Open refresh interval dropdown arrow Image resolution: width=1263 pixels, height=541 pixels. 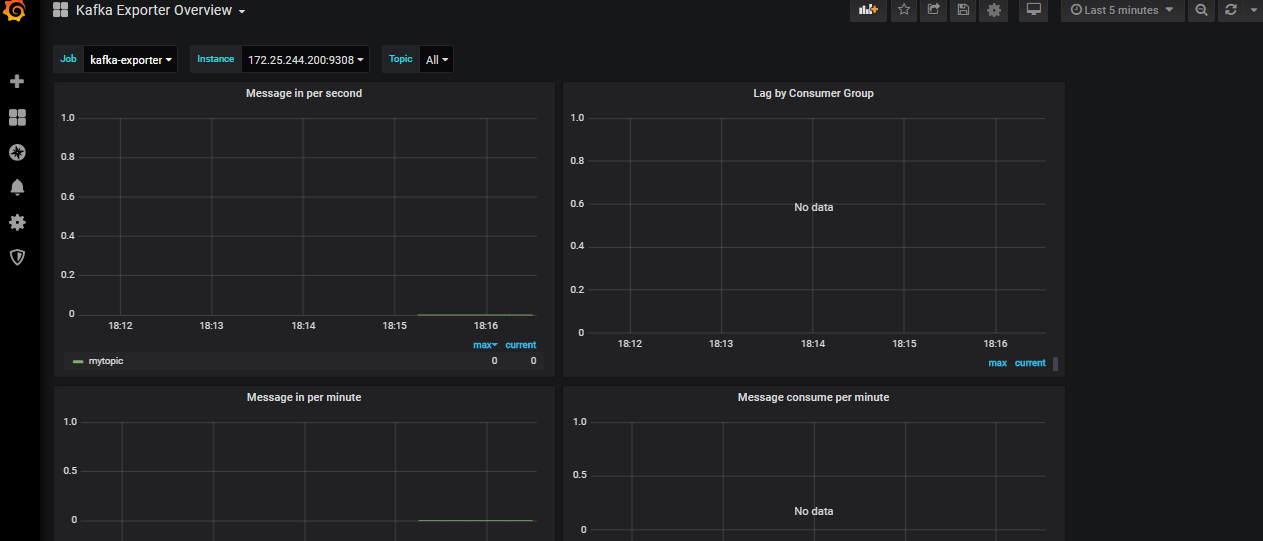tap(1253, 10)
